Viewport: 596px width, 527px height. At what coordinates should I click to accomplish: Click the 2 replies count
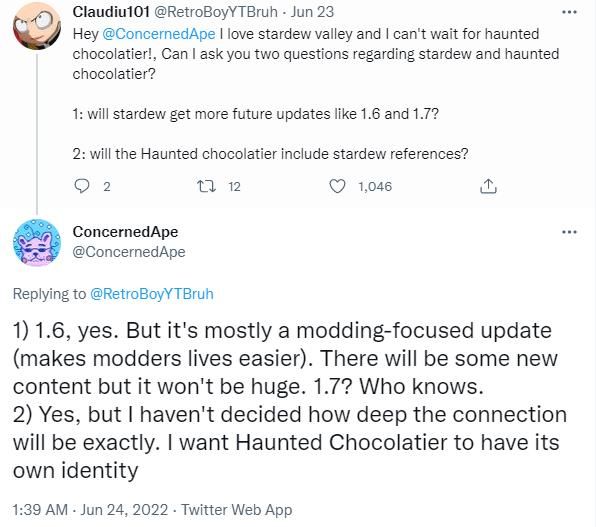tap(107, 186)
